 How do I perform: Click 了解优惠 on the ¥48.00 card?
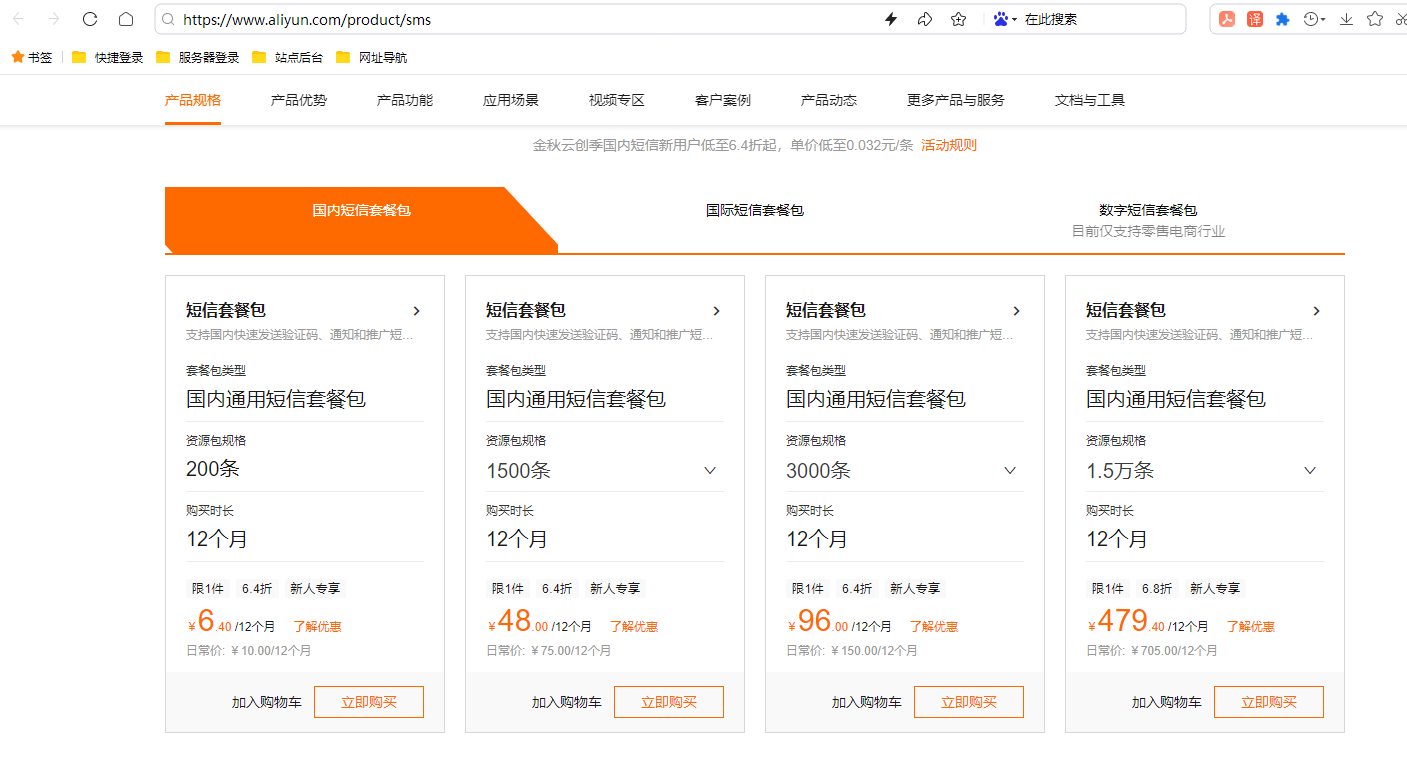click(634, 627)
